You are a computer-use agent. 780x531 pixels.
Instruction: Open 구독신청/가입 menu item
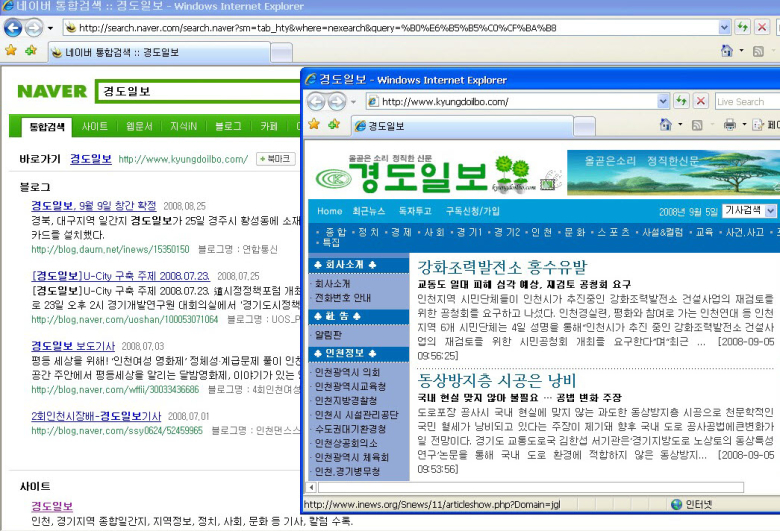pos(473,211)
